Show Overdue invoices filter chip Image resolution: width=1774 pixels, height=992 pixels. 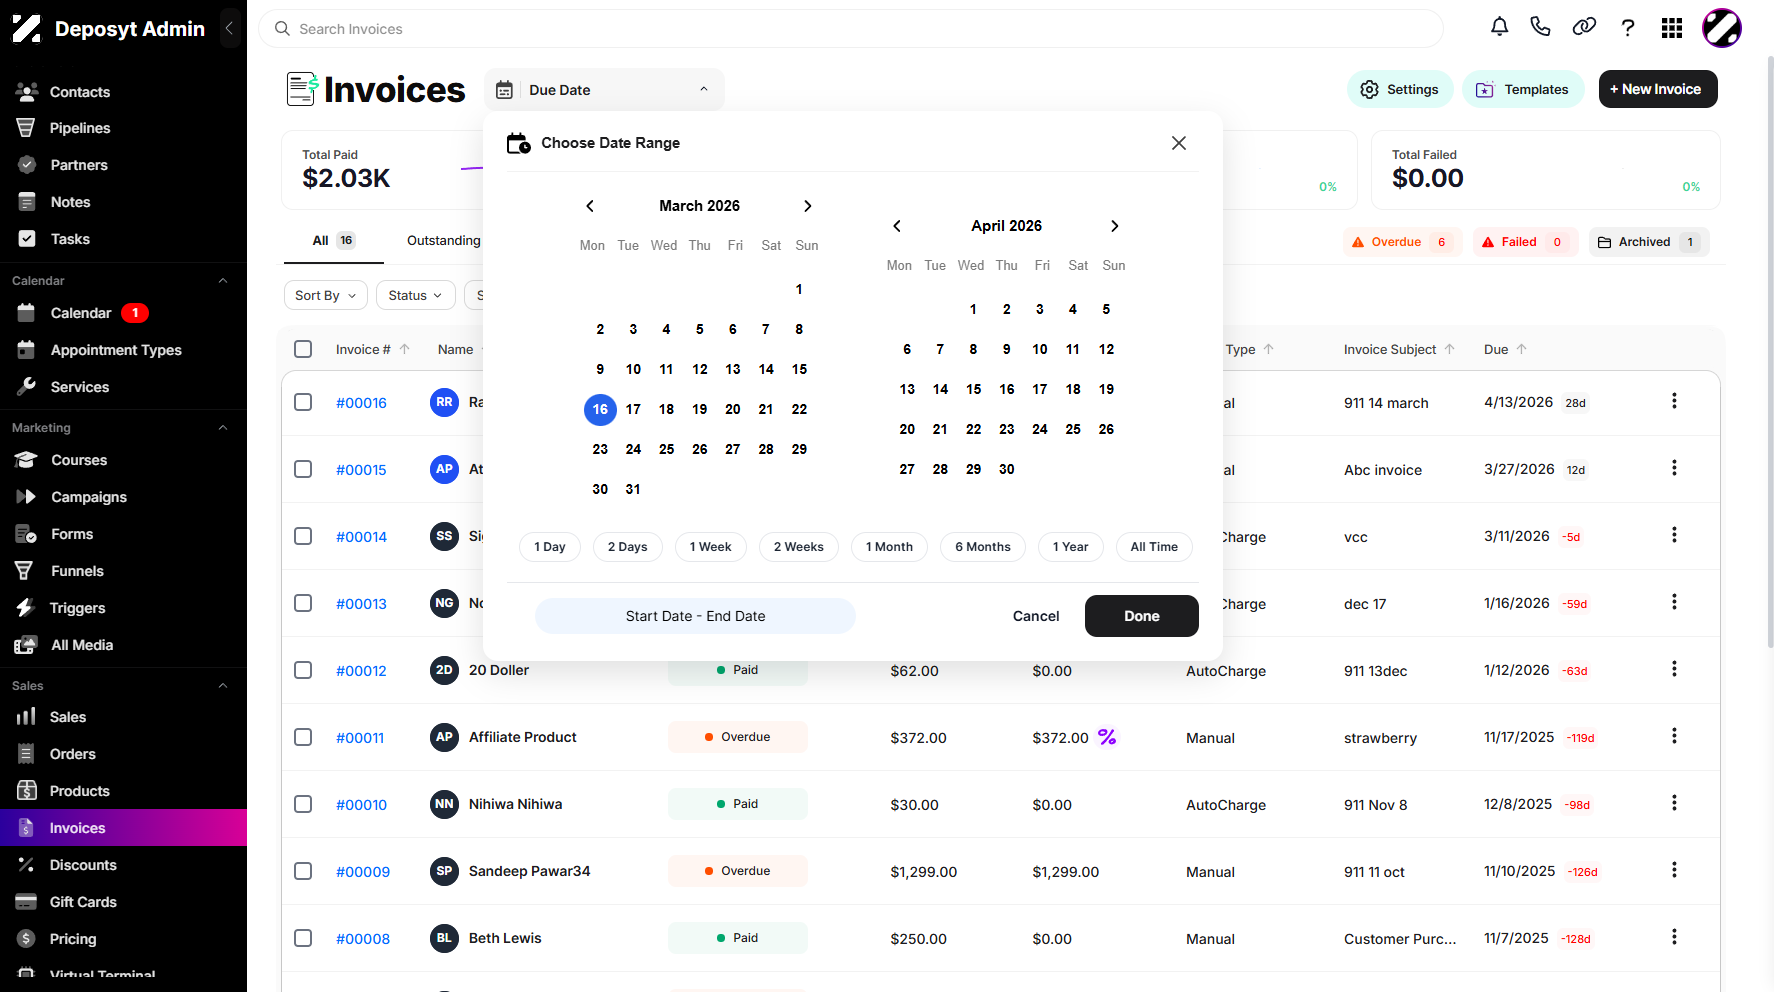tap(1402, 242)
